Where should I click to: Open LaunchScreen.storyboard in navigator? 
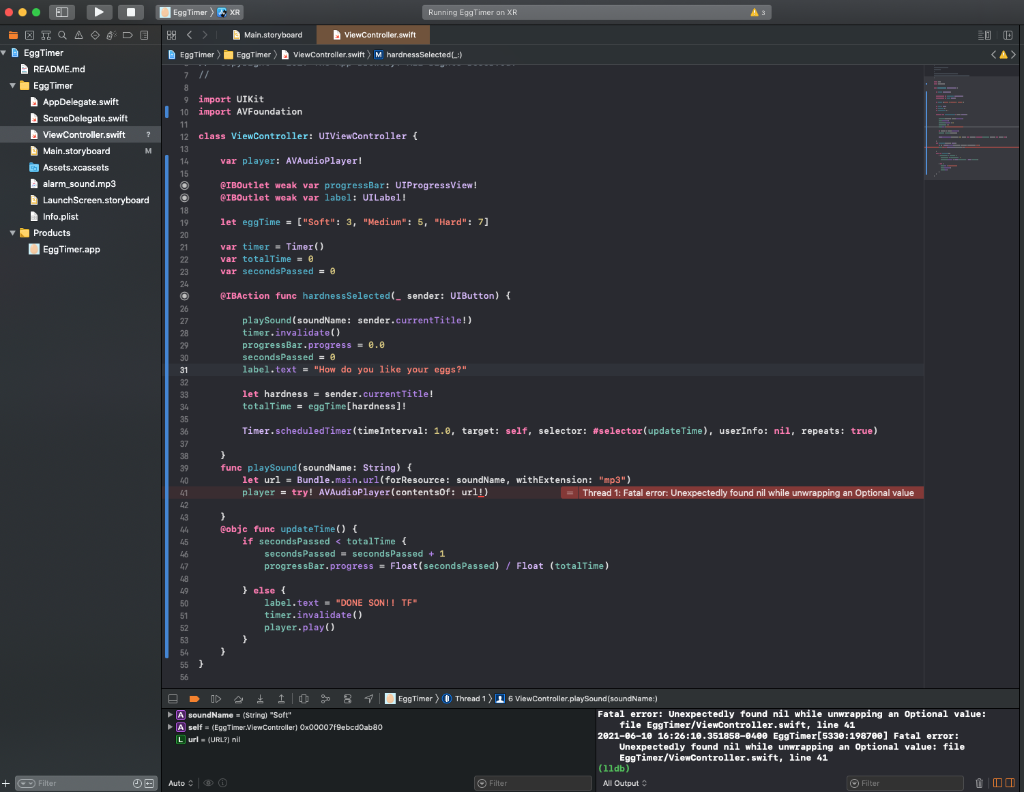click(x=89, y=200)
